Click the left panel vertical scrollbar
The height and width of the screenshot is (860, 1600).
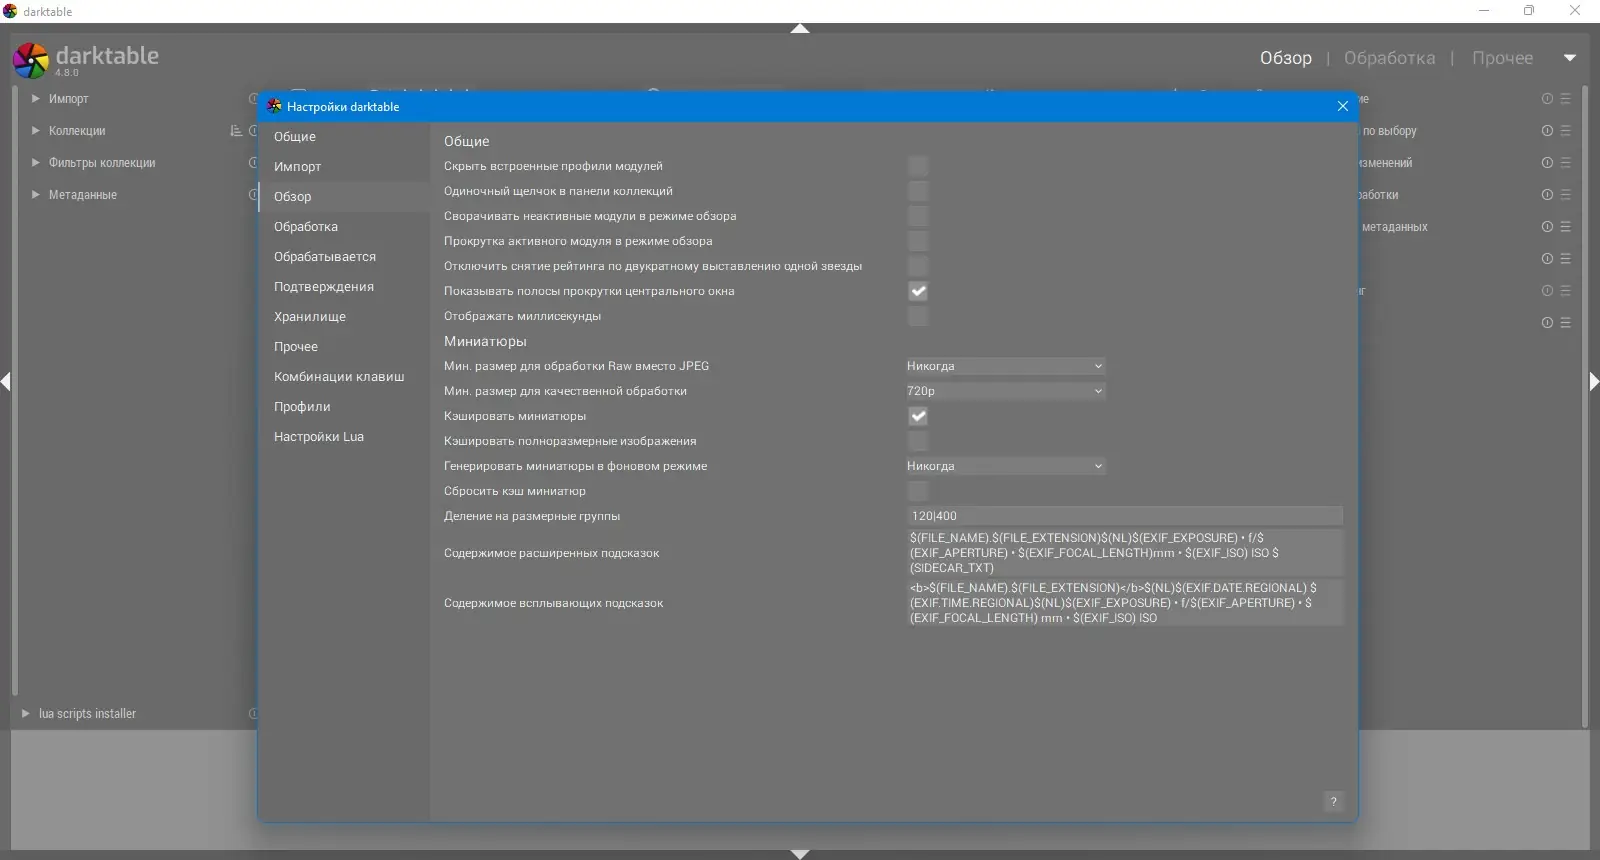[15, 390]
